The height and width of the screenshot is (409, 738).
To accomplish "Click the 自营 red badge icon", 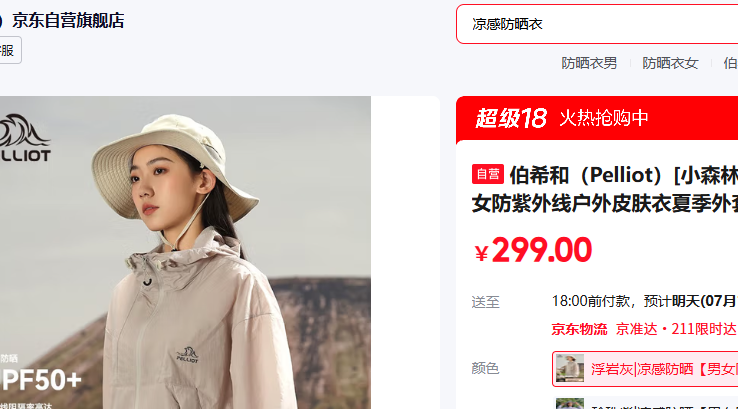I will [488, 174].
